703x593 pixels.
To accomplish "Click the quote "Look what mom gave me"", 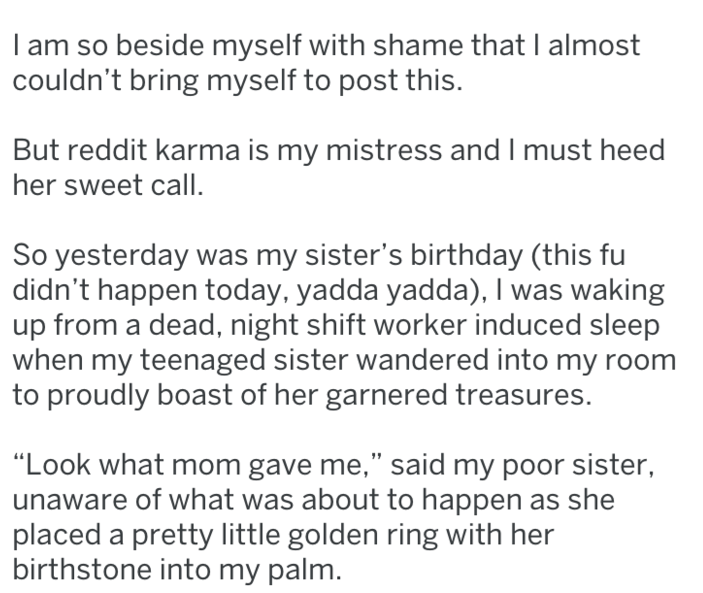I will [x=195, y=462].
